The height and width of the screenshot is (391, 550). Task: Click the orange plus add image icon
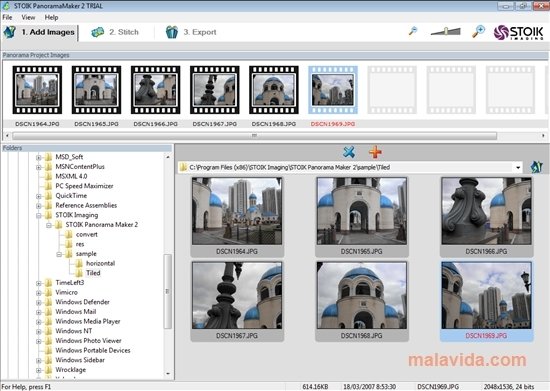[375, 152]
